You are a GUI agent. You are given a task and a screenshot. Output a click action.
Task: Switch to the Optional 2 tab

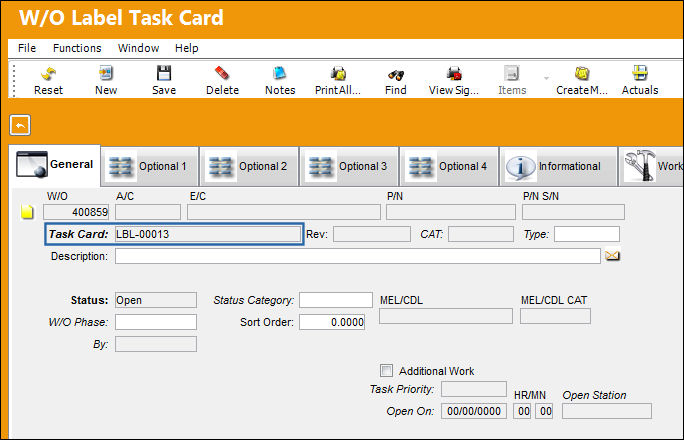(x=250, y=167)
